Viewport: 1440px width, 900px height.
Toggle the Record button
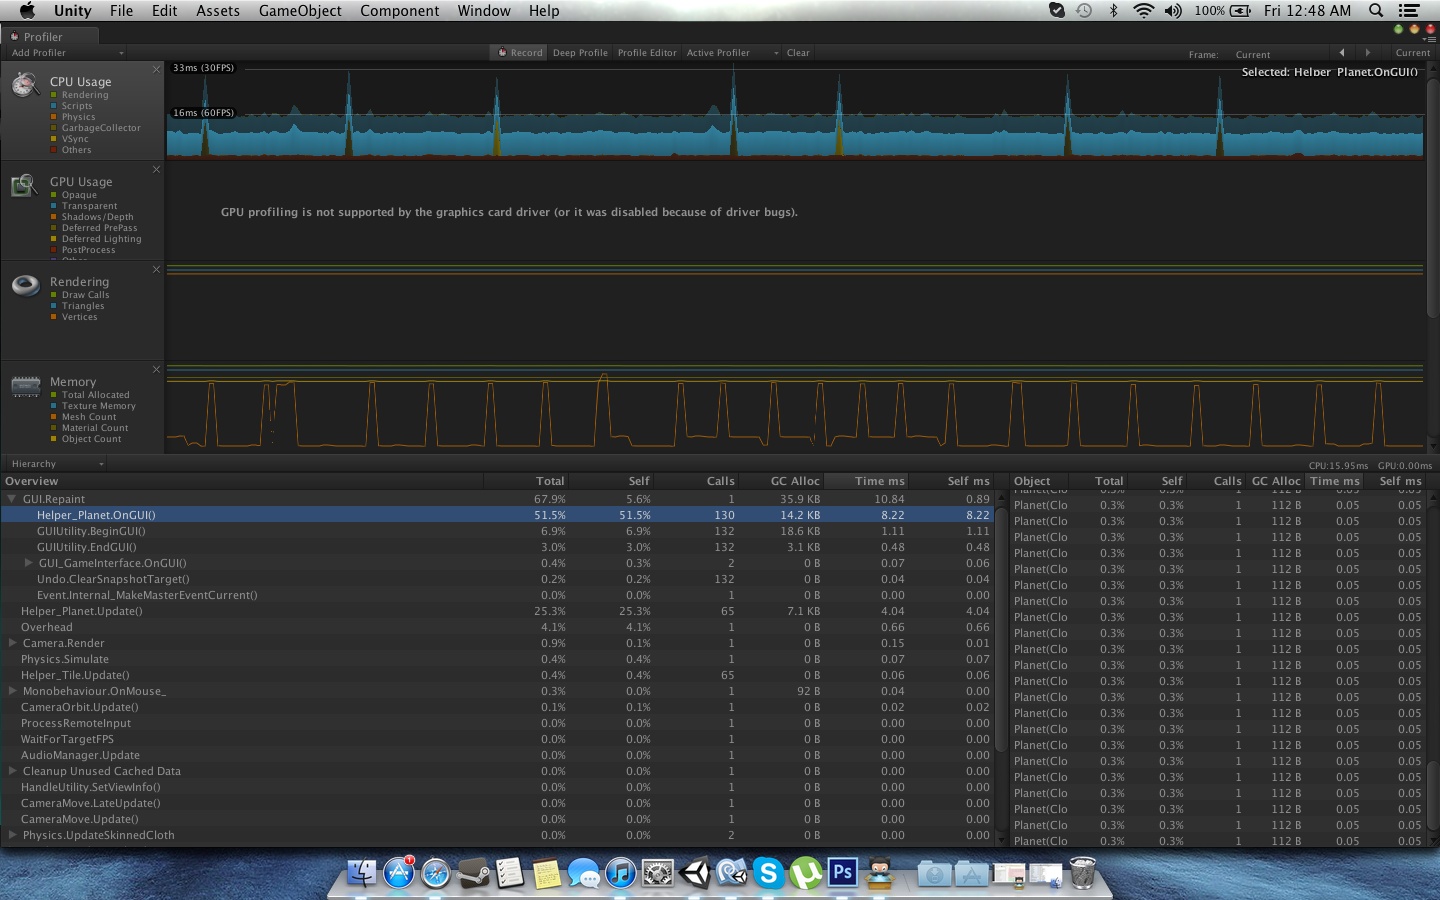pos(520,53)
